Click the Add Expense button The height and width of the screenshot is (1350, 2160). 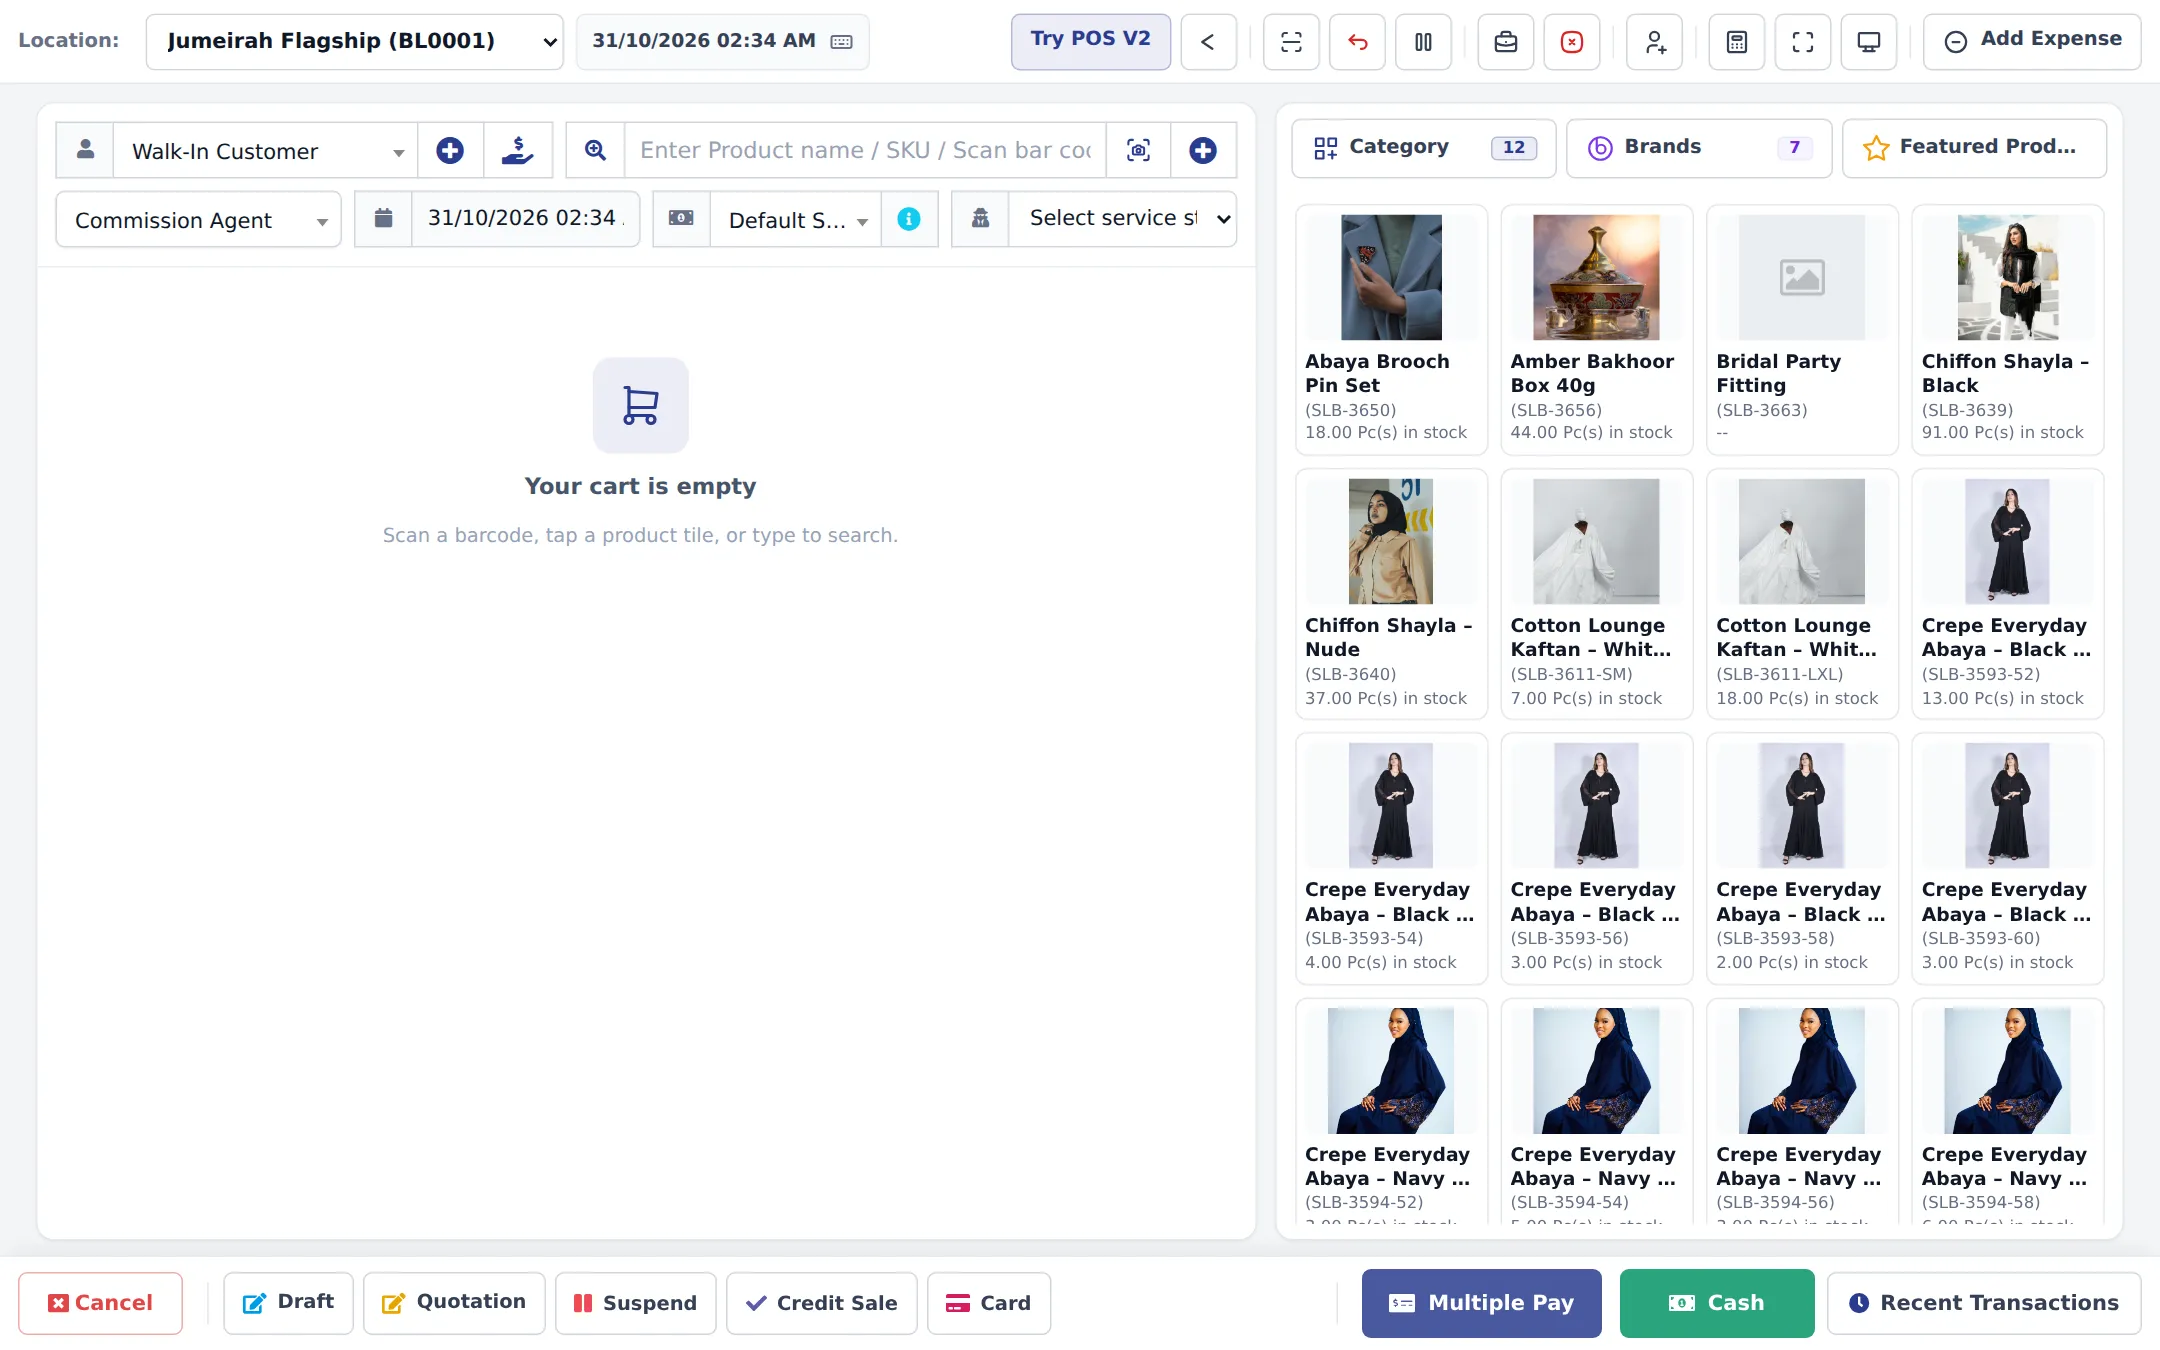point(2032,42)
